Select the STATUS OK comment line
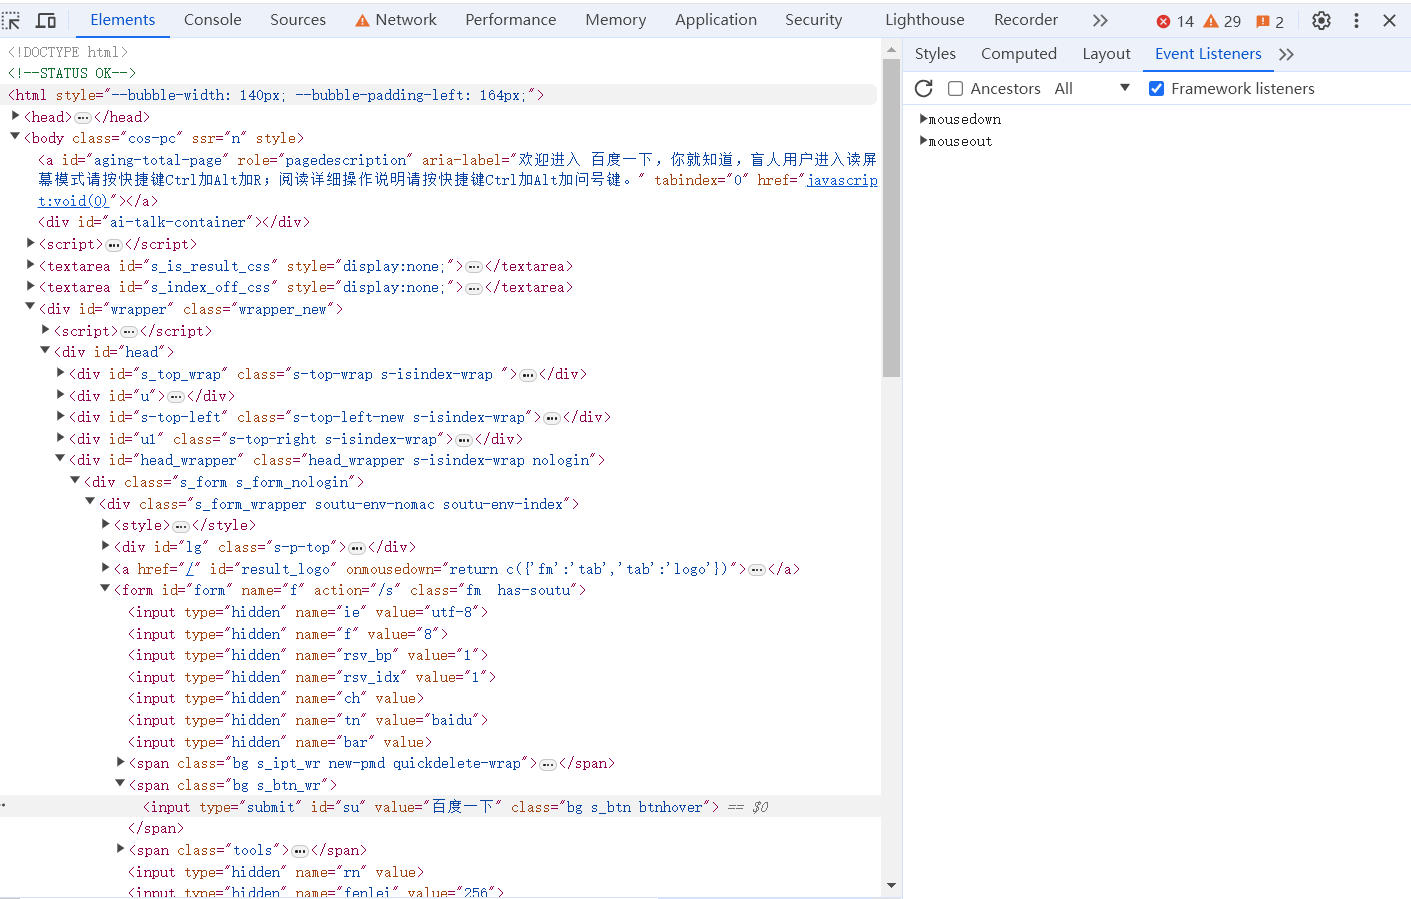 [72, 73]
